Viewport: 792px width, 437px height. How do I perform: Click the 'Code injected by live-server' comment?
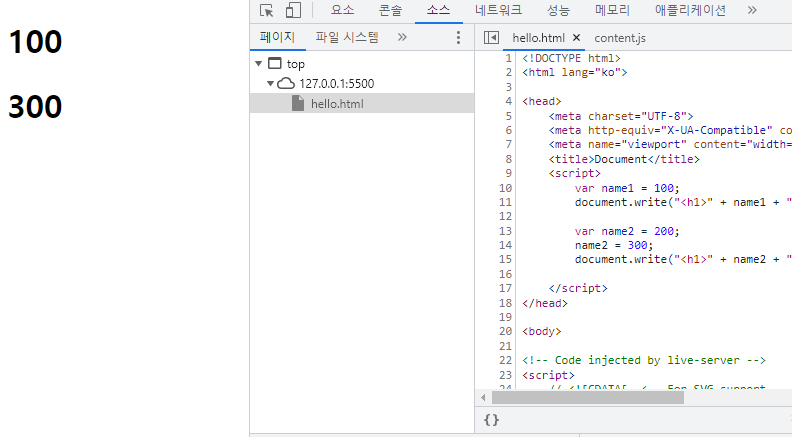[x=644, y=360]
